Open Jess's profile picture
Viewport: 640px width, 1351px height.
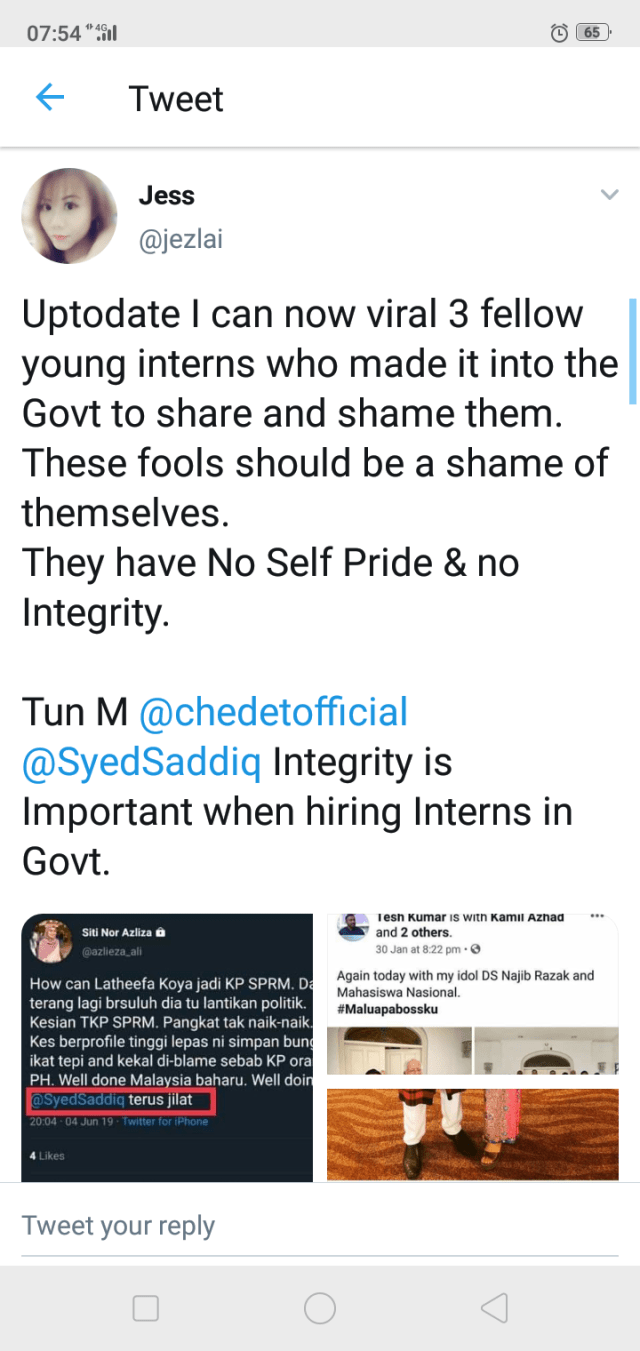(69, 216)
